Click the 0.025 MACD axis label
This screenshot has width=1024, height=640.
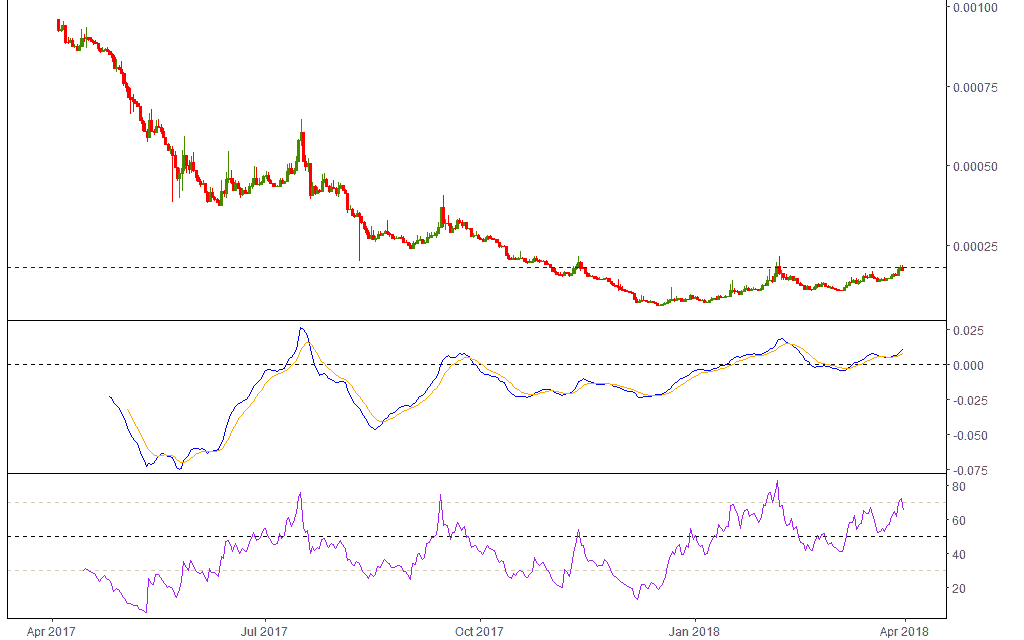point(968,330)
